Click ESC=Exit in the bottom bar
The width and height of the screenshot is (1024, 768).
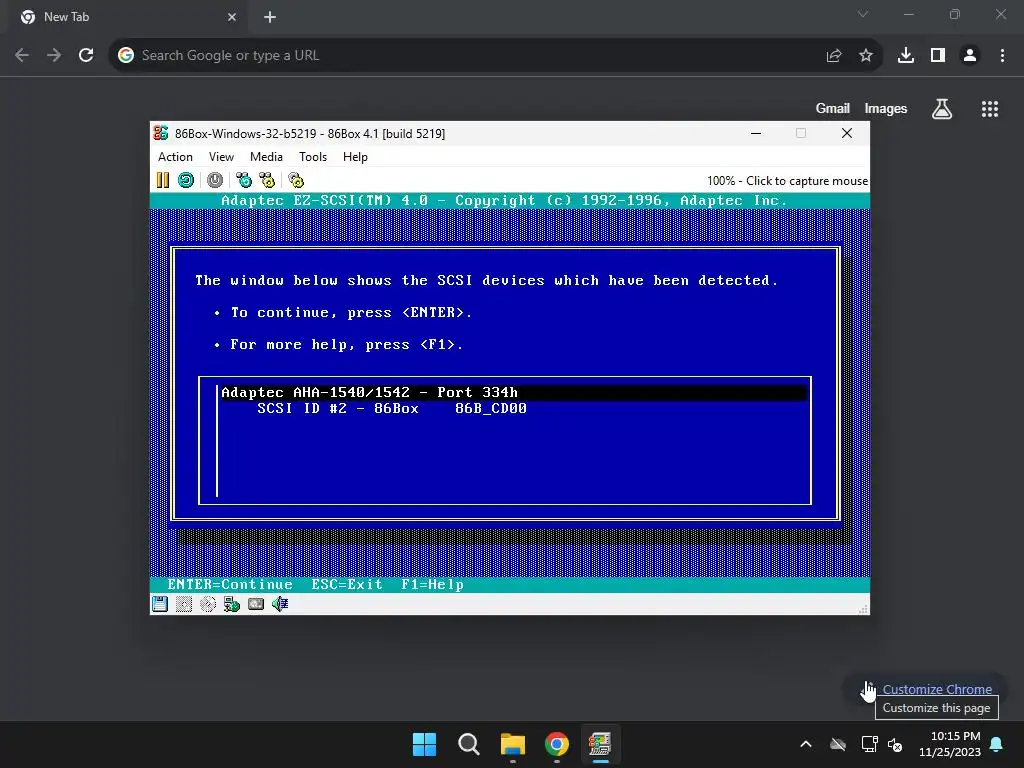[347, 584]
